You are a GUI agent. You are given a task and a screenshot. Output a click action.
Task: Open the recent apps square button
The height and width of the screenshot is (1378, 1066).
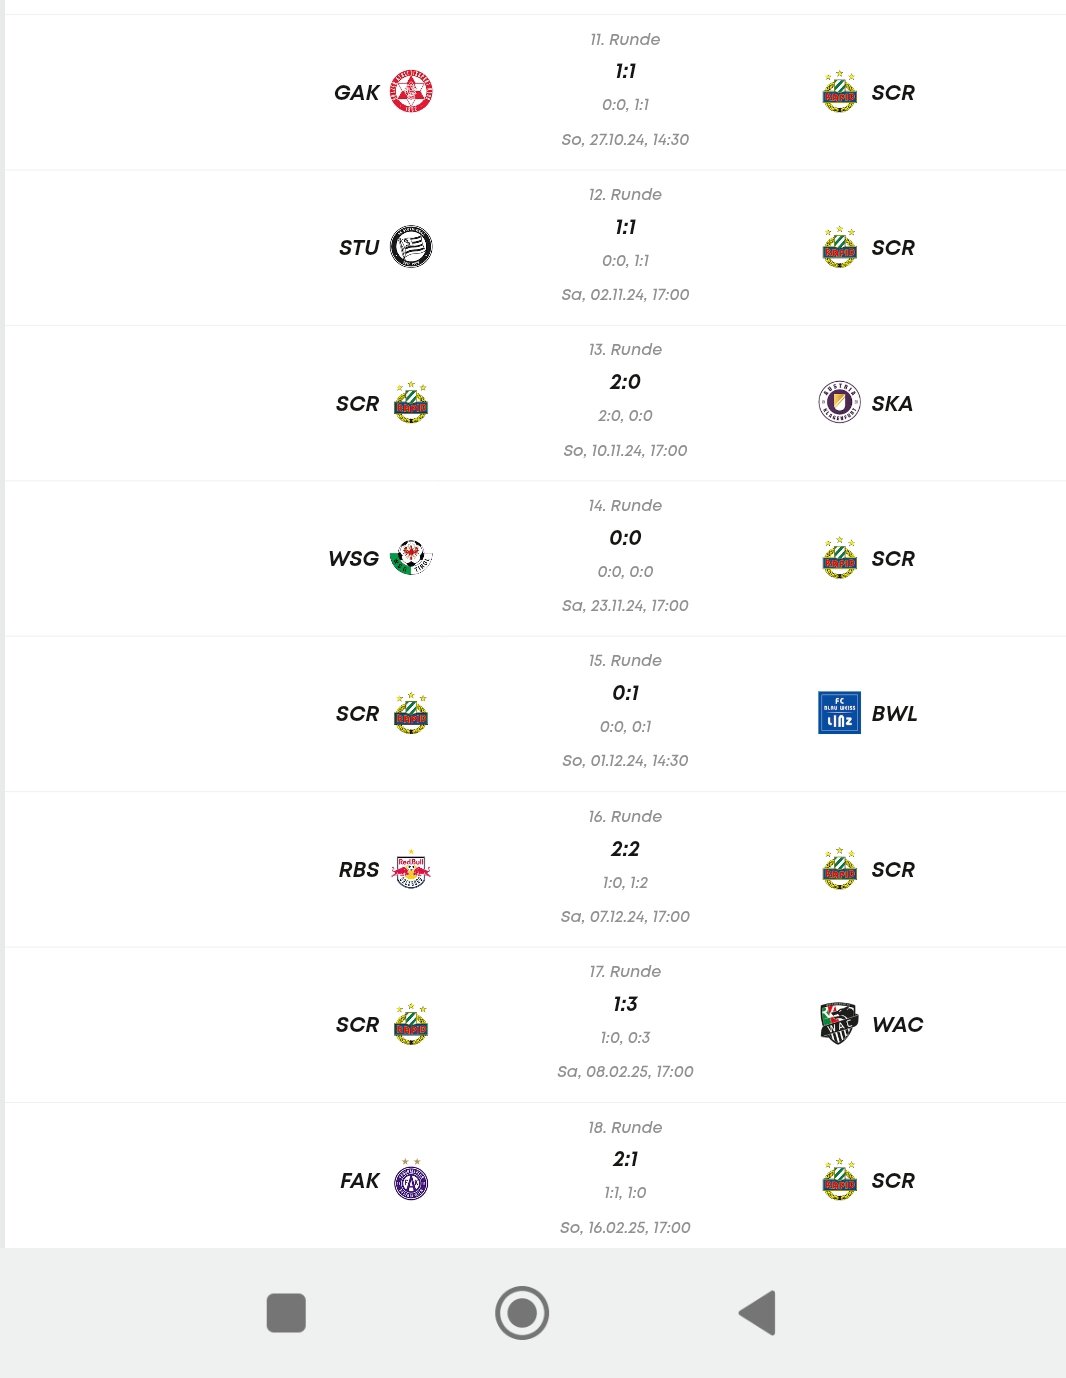point(286,1313)
